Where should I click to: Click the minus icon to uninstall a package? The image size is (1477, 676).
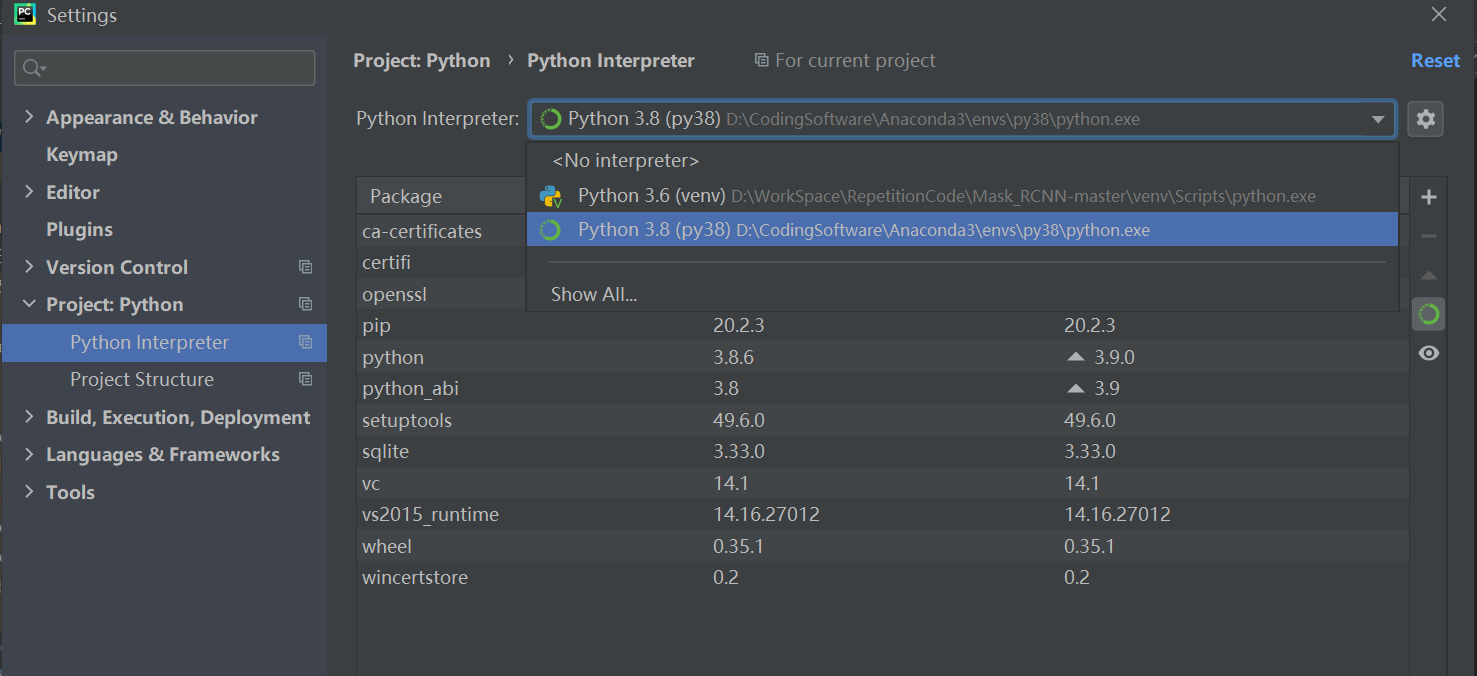pos(1429,236)
